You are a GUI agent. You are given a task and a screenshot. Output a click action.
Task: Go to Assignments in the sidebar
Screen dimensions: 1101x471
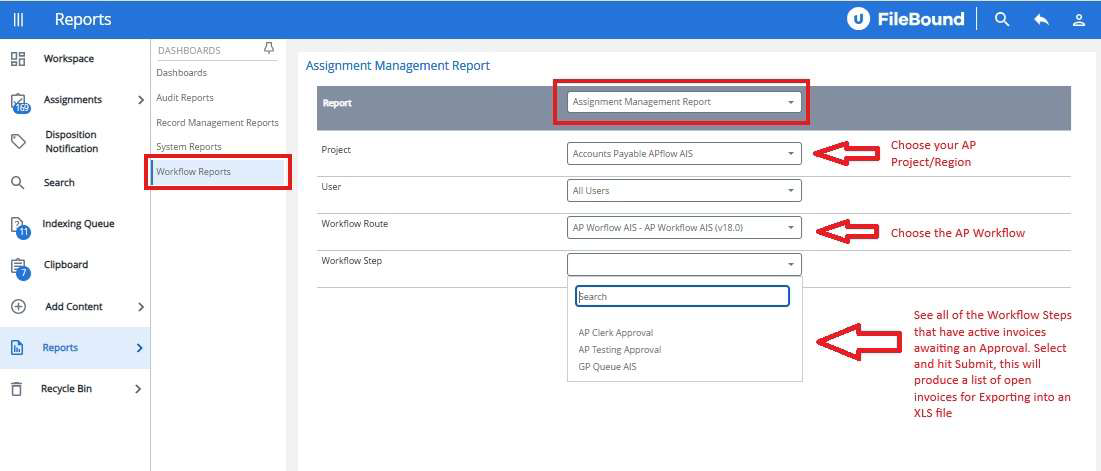(73, 100)
